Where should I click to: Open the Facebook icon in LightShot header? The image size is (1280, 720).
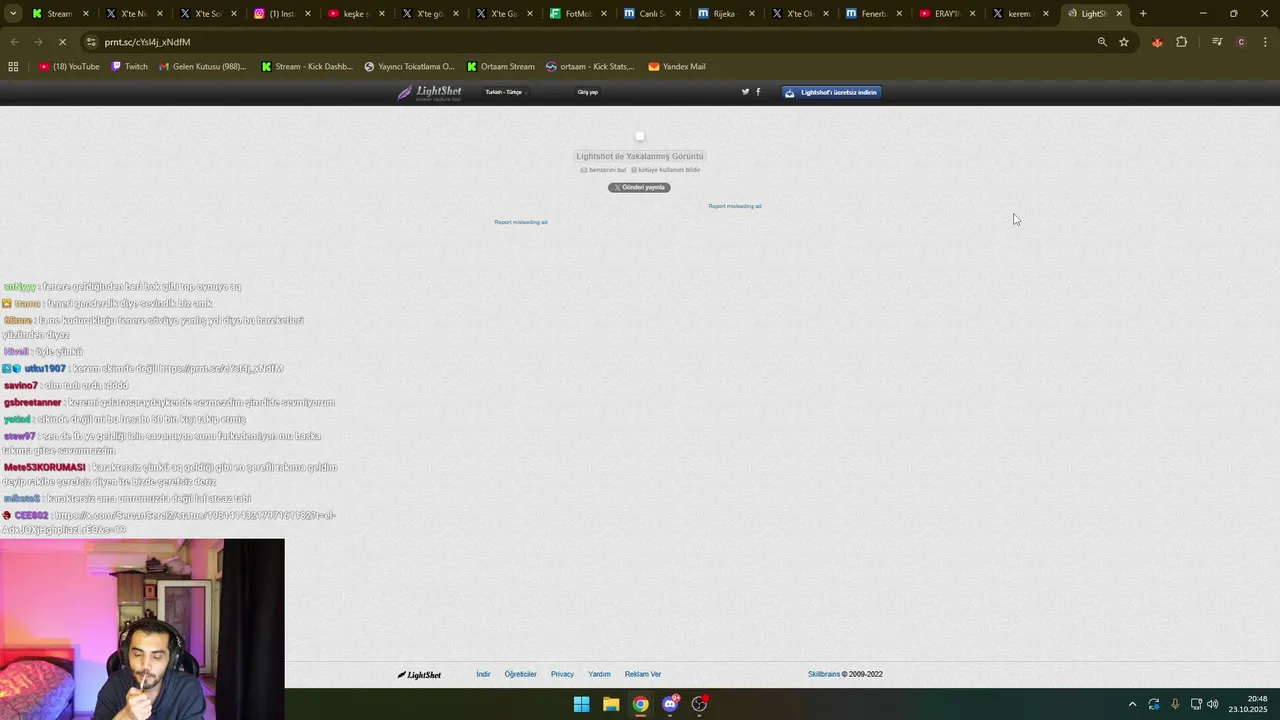(x=758, y=92)
